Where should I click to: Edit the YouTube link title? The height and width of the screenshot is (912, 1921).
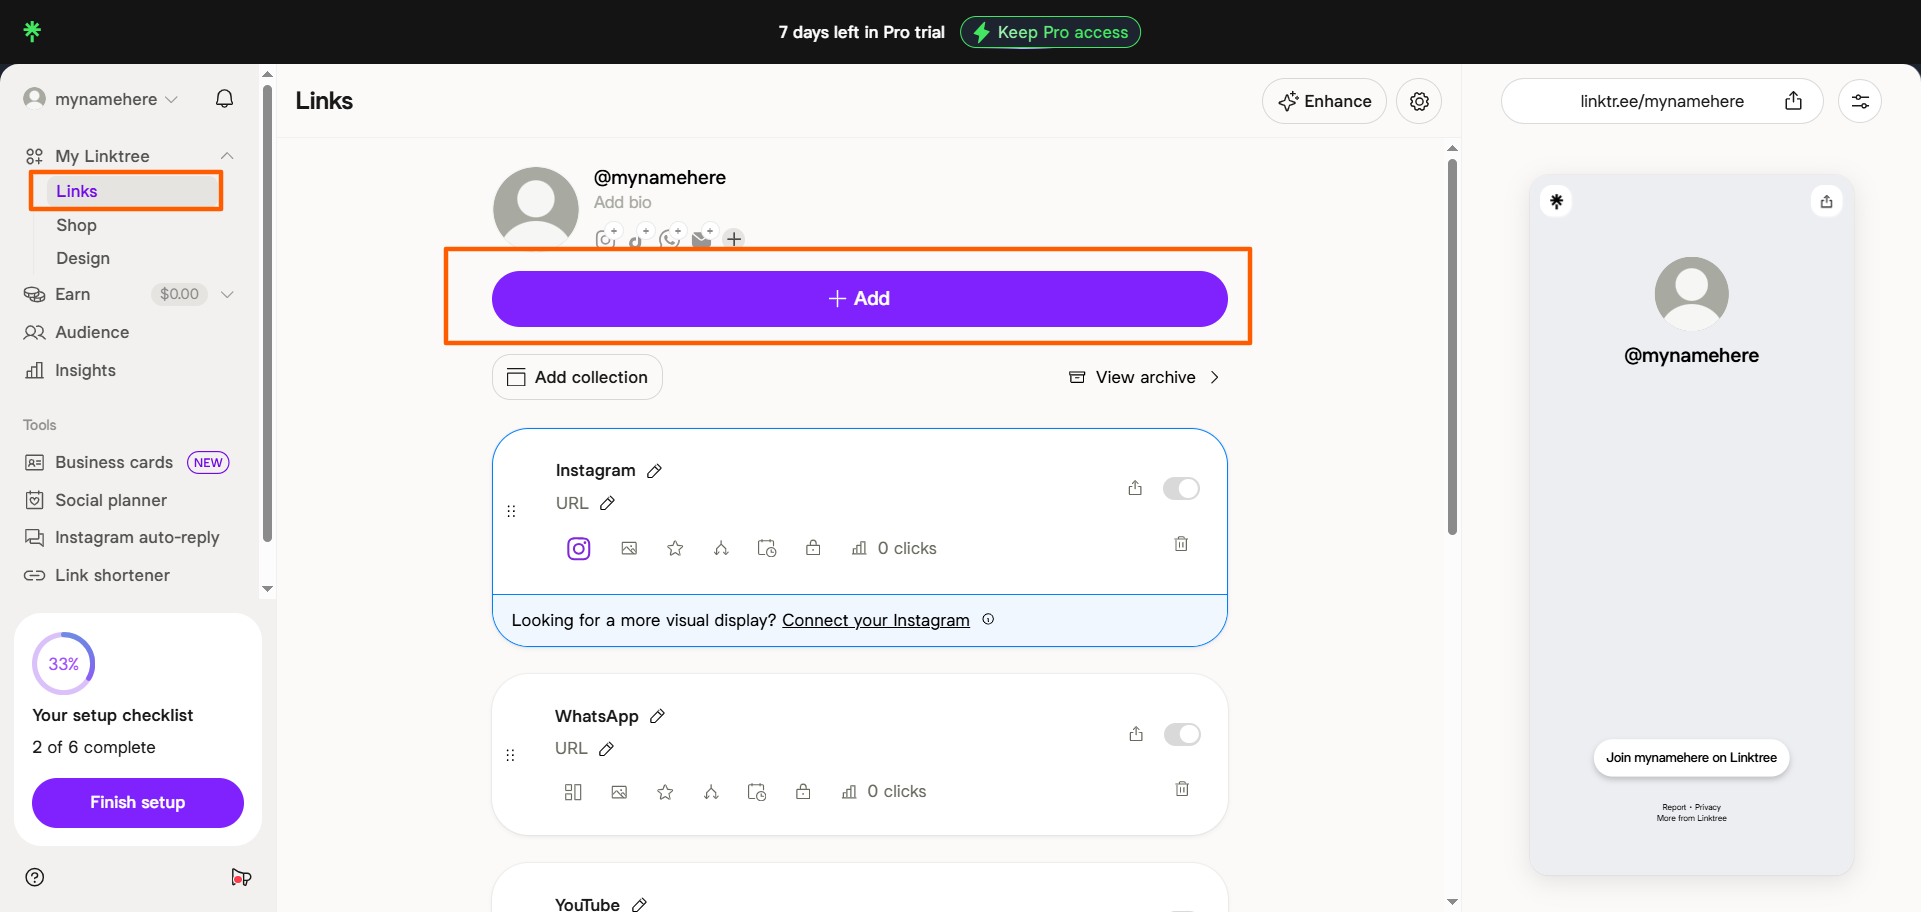click(640, 904)
